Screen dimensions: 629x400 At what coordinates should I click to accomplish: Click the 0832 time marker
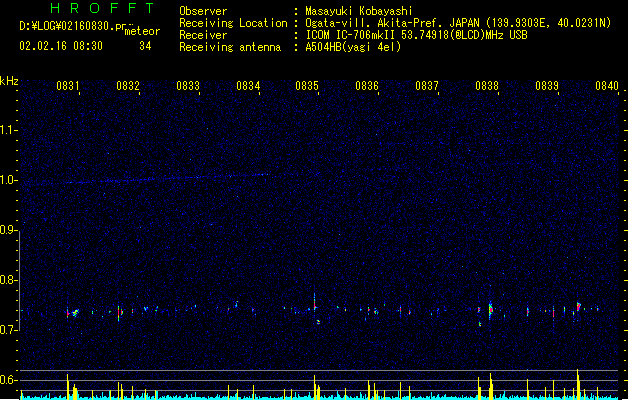[x=128, y=86]
